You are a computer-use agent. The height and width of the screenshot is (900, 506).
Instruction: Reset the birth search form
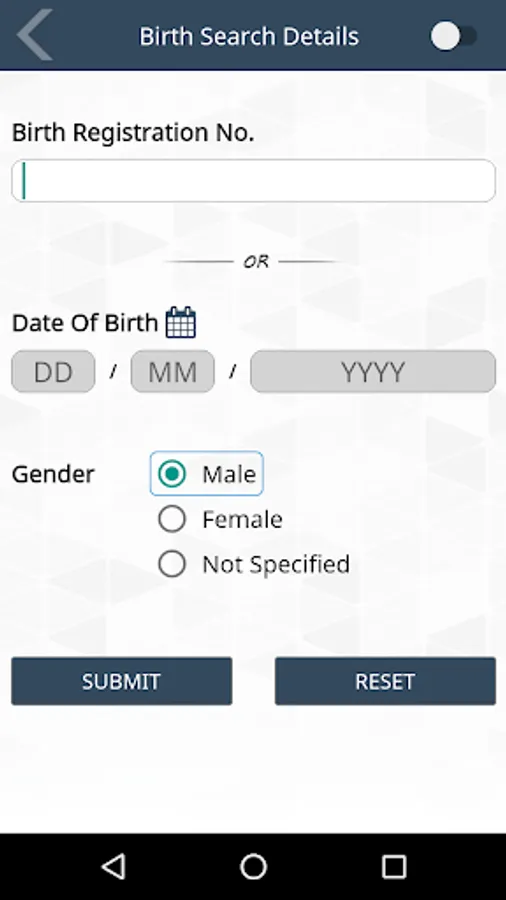[x=385, y=681]
